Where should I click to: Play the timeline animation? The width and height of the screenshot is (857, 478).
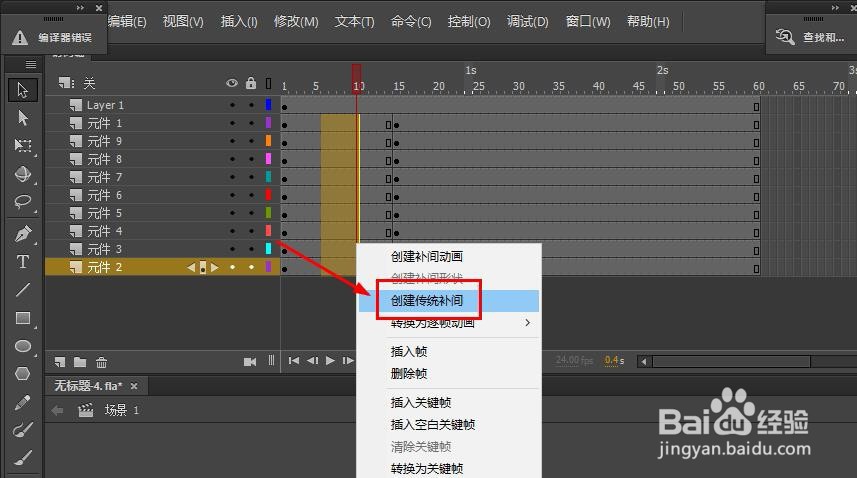[330, 361]
